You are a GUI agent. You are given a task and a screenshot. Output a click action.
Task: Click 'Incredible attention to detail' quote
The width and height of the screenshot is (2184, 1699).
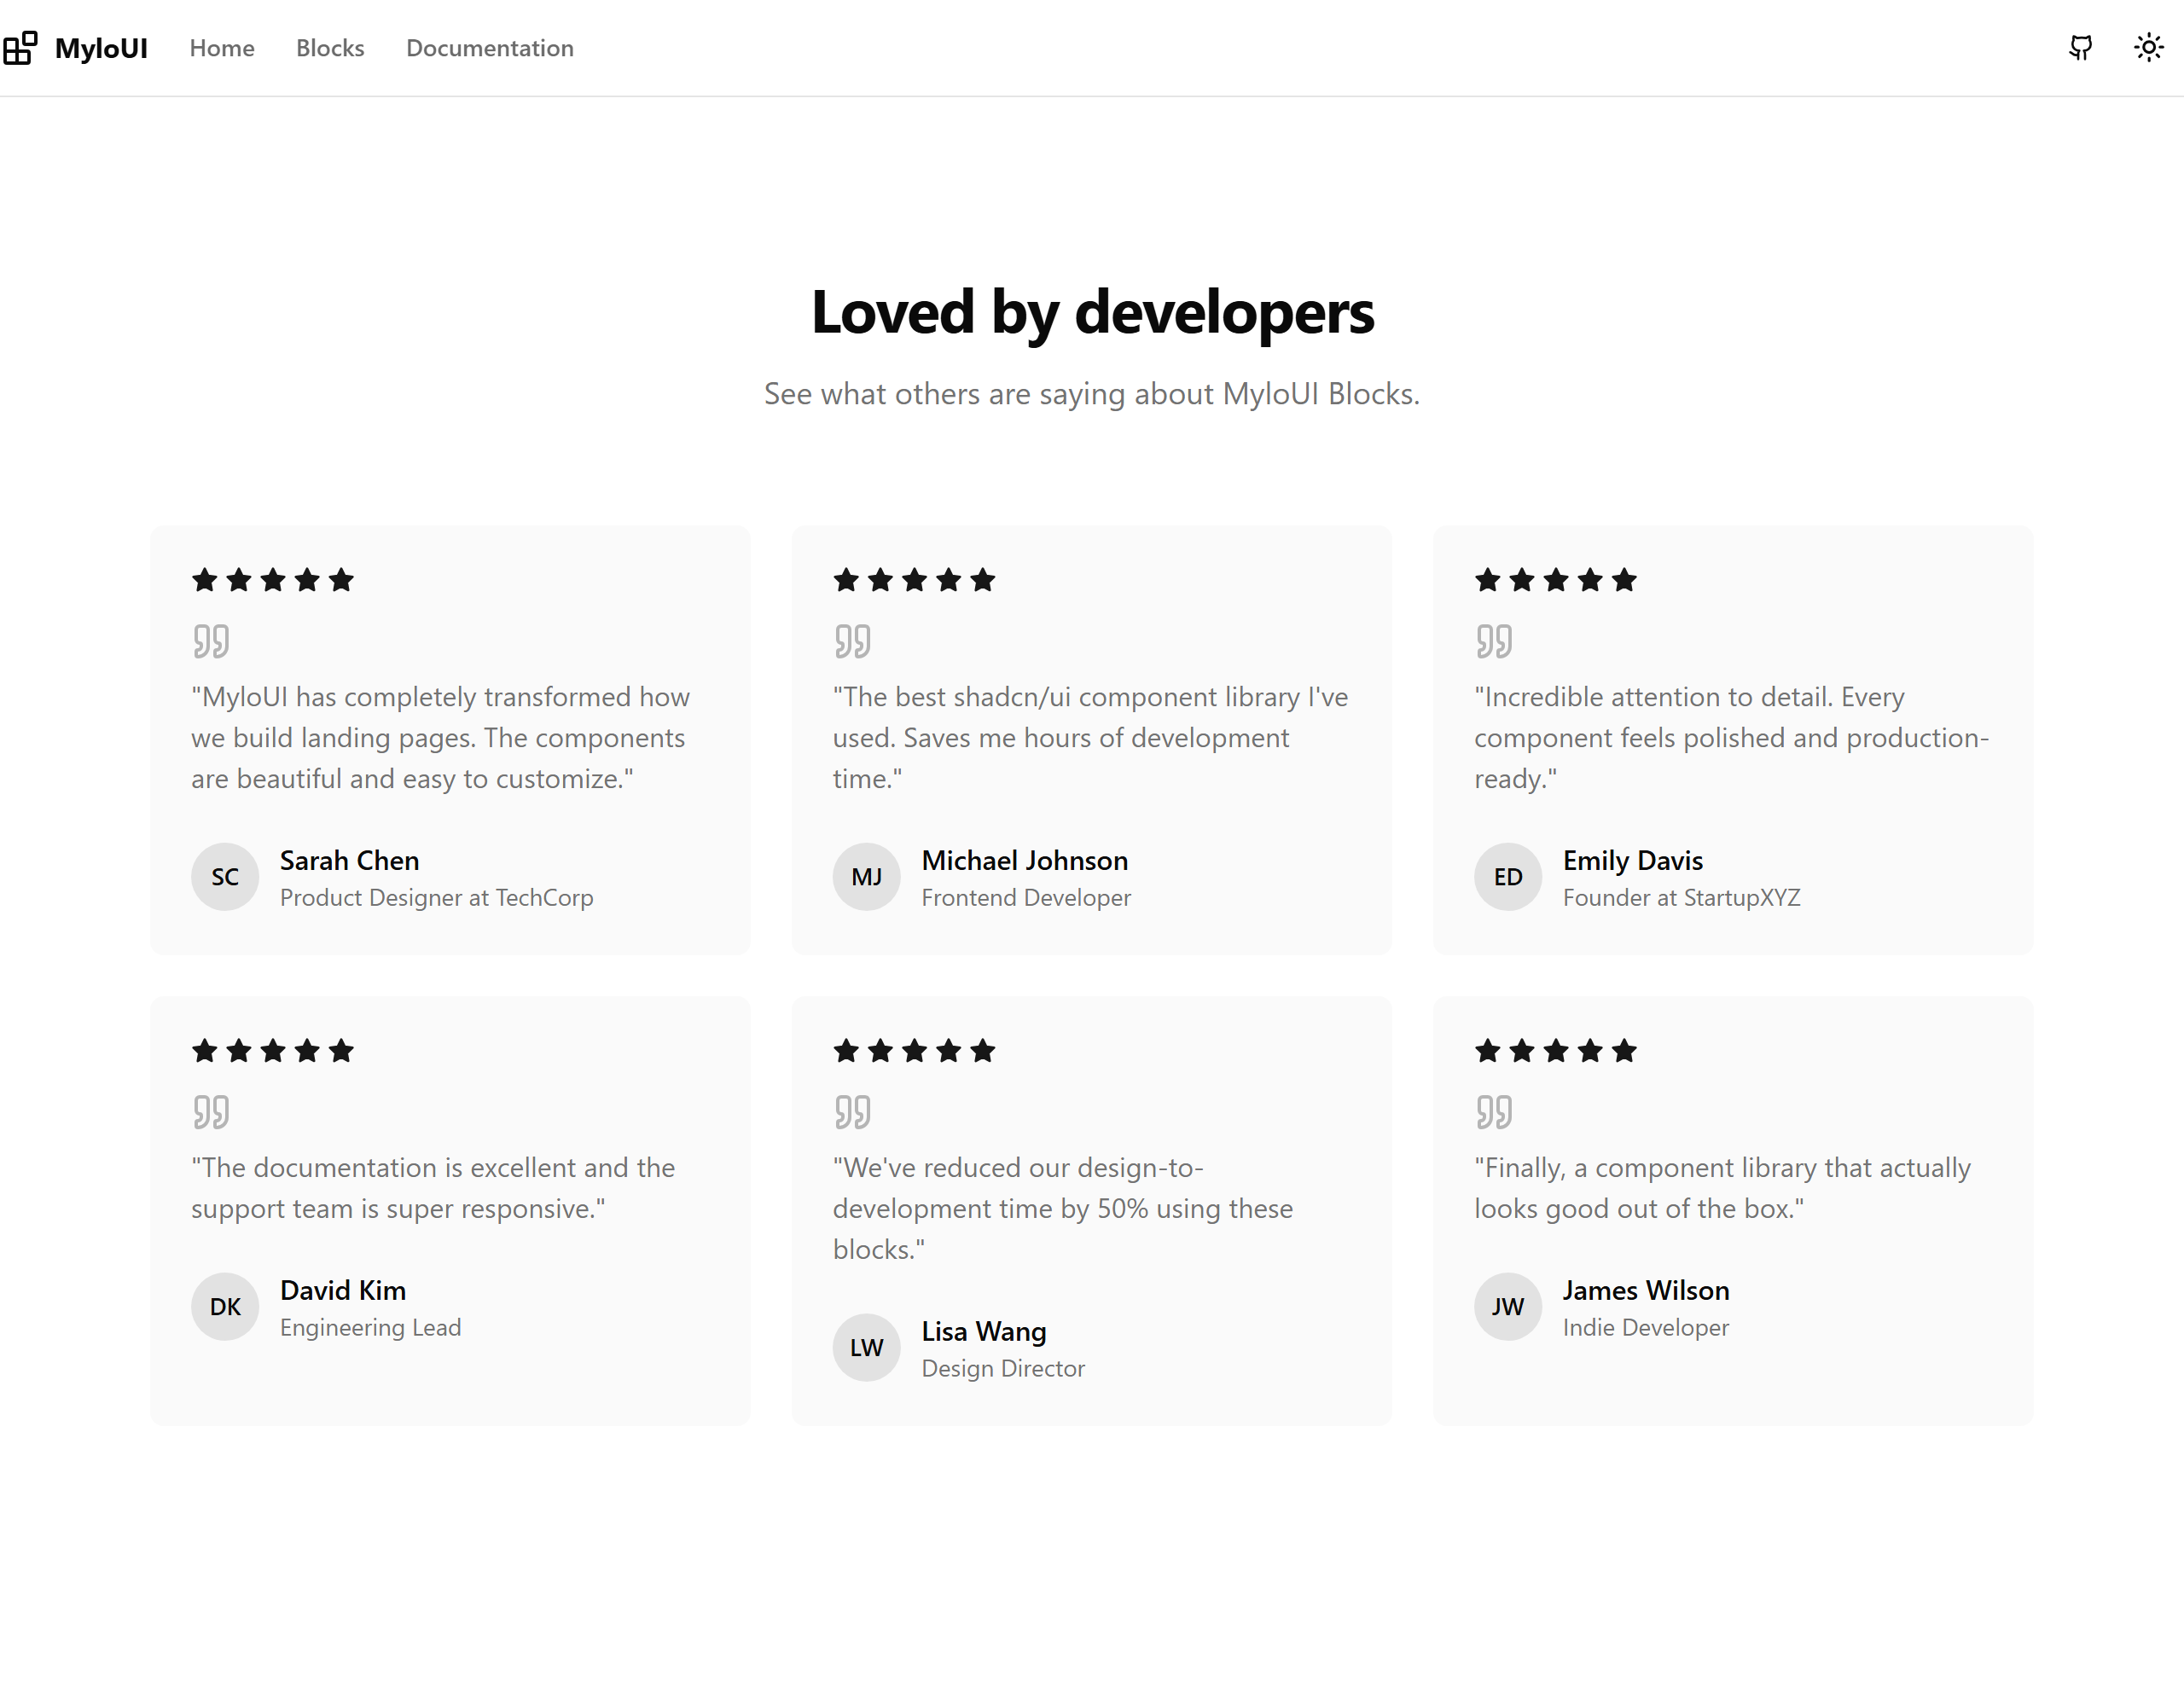(x=1732, y=738)
